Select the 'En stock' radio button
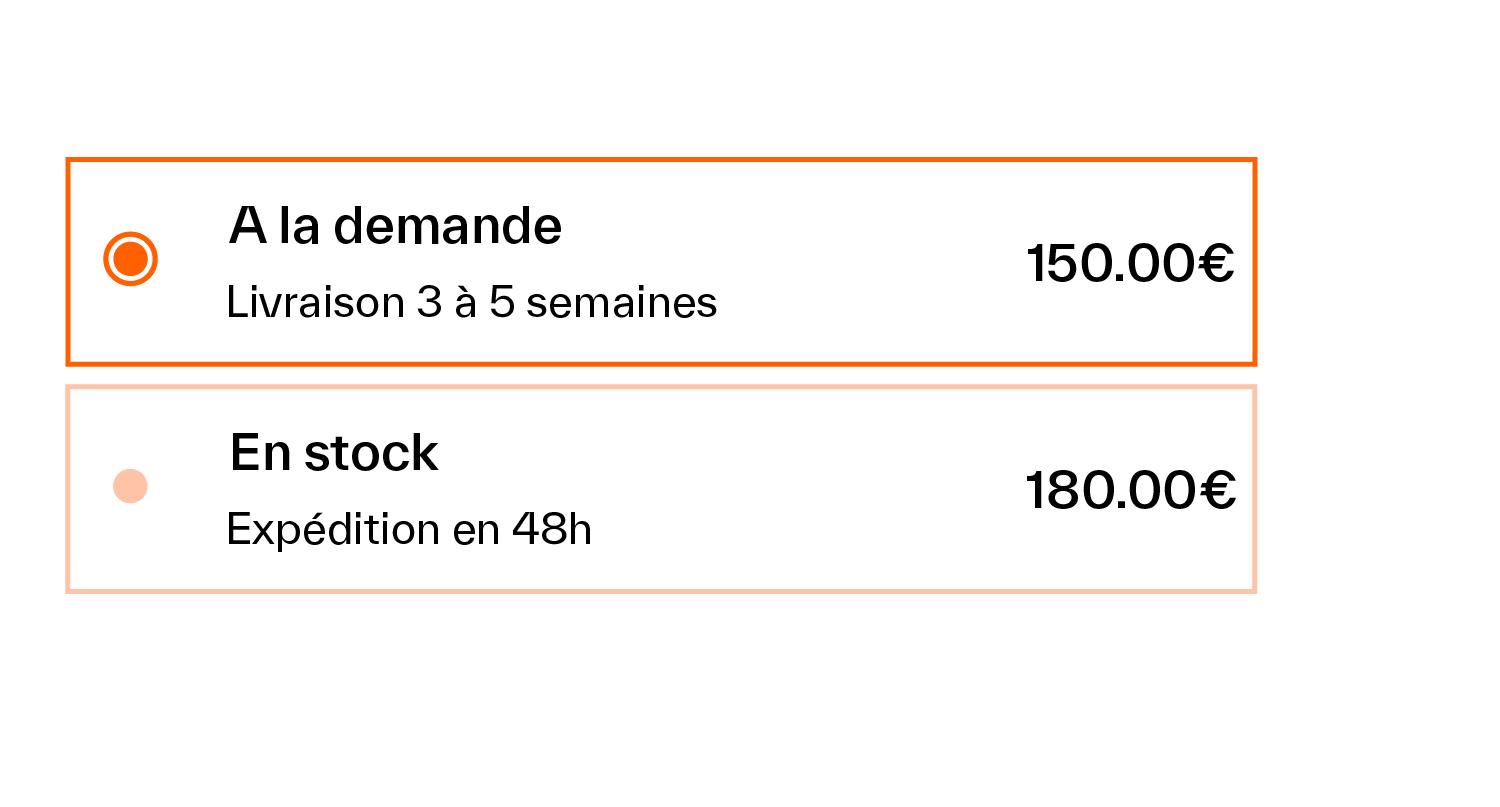The width and height of the screenshot is (1500, 807). 131,487
